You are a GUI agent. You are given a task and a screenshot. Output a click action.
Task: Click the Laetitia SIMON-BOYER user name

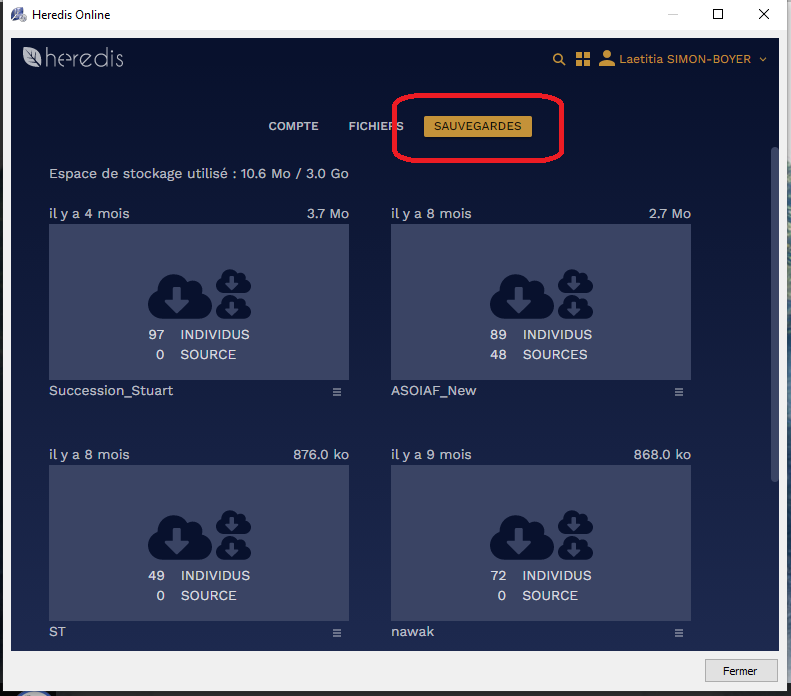685,60
